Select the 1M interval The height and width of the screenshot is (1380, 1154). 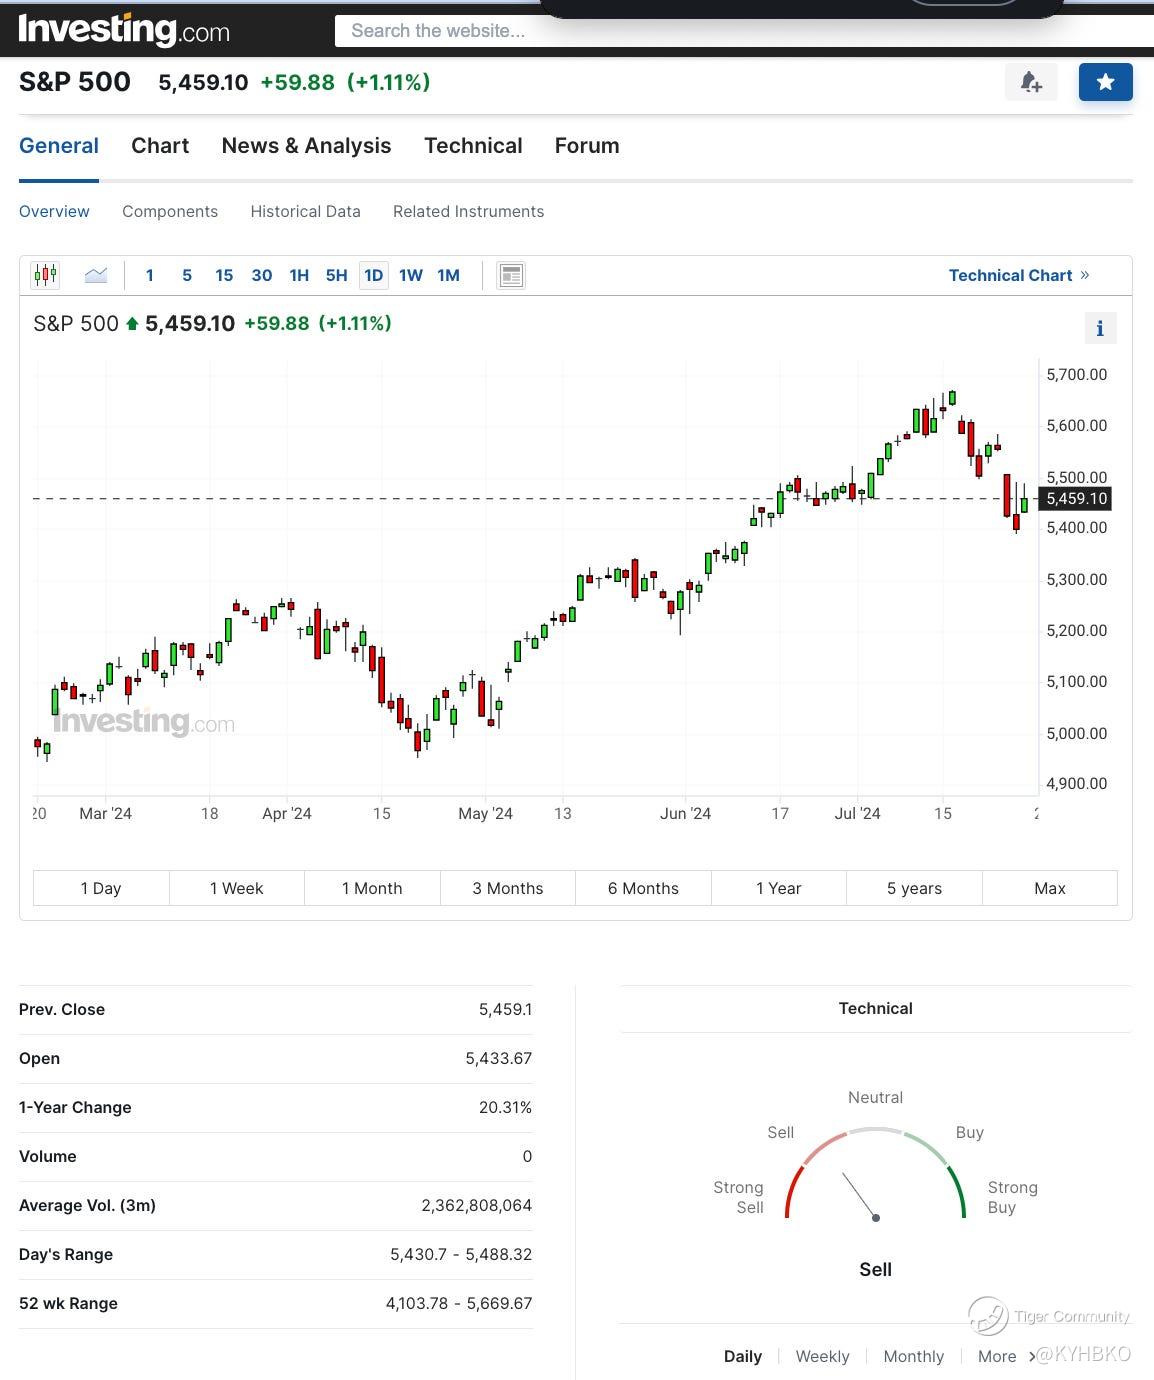point(448,275)
